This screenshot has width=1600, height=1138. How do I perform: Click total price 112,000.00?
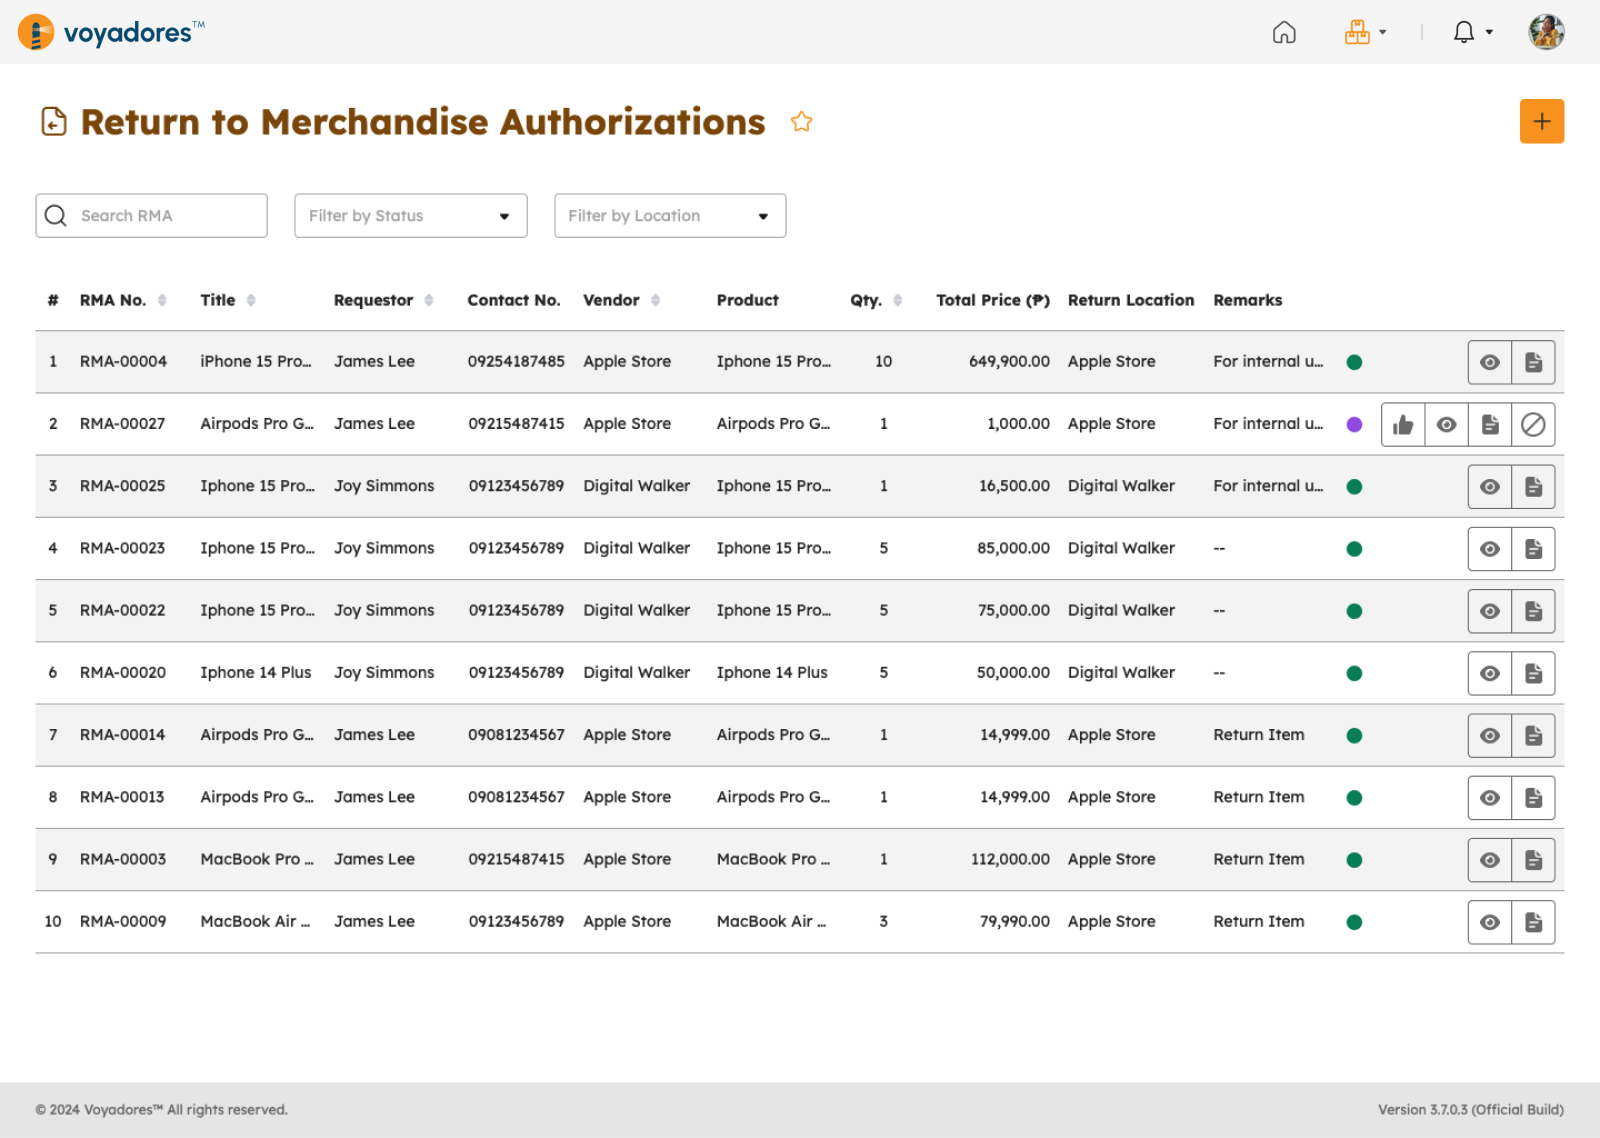(1010, 859)
